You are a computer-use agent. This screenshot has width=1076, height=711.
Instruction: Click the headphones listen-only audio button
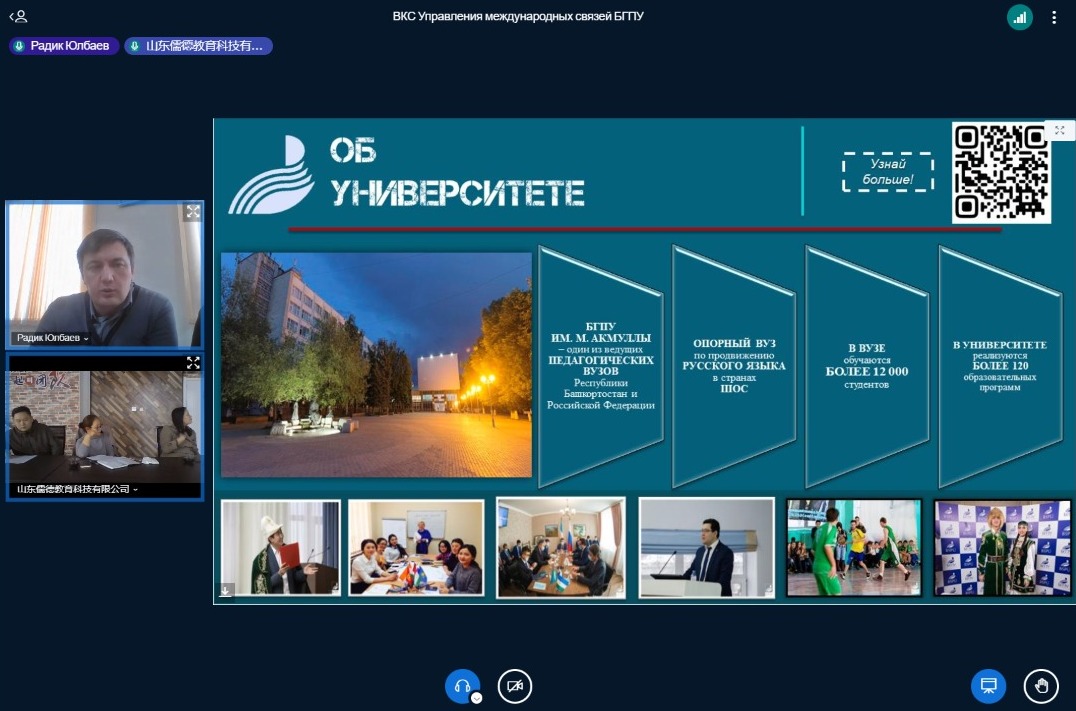pos(462,686)
